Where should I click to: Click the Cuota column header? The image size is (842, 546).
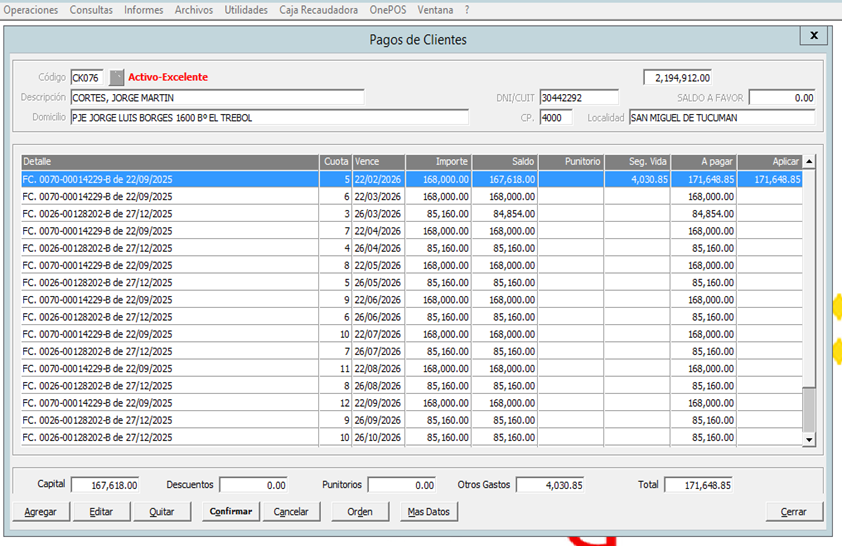pyautogui.click(x=336, y=162)
